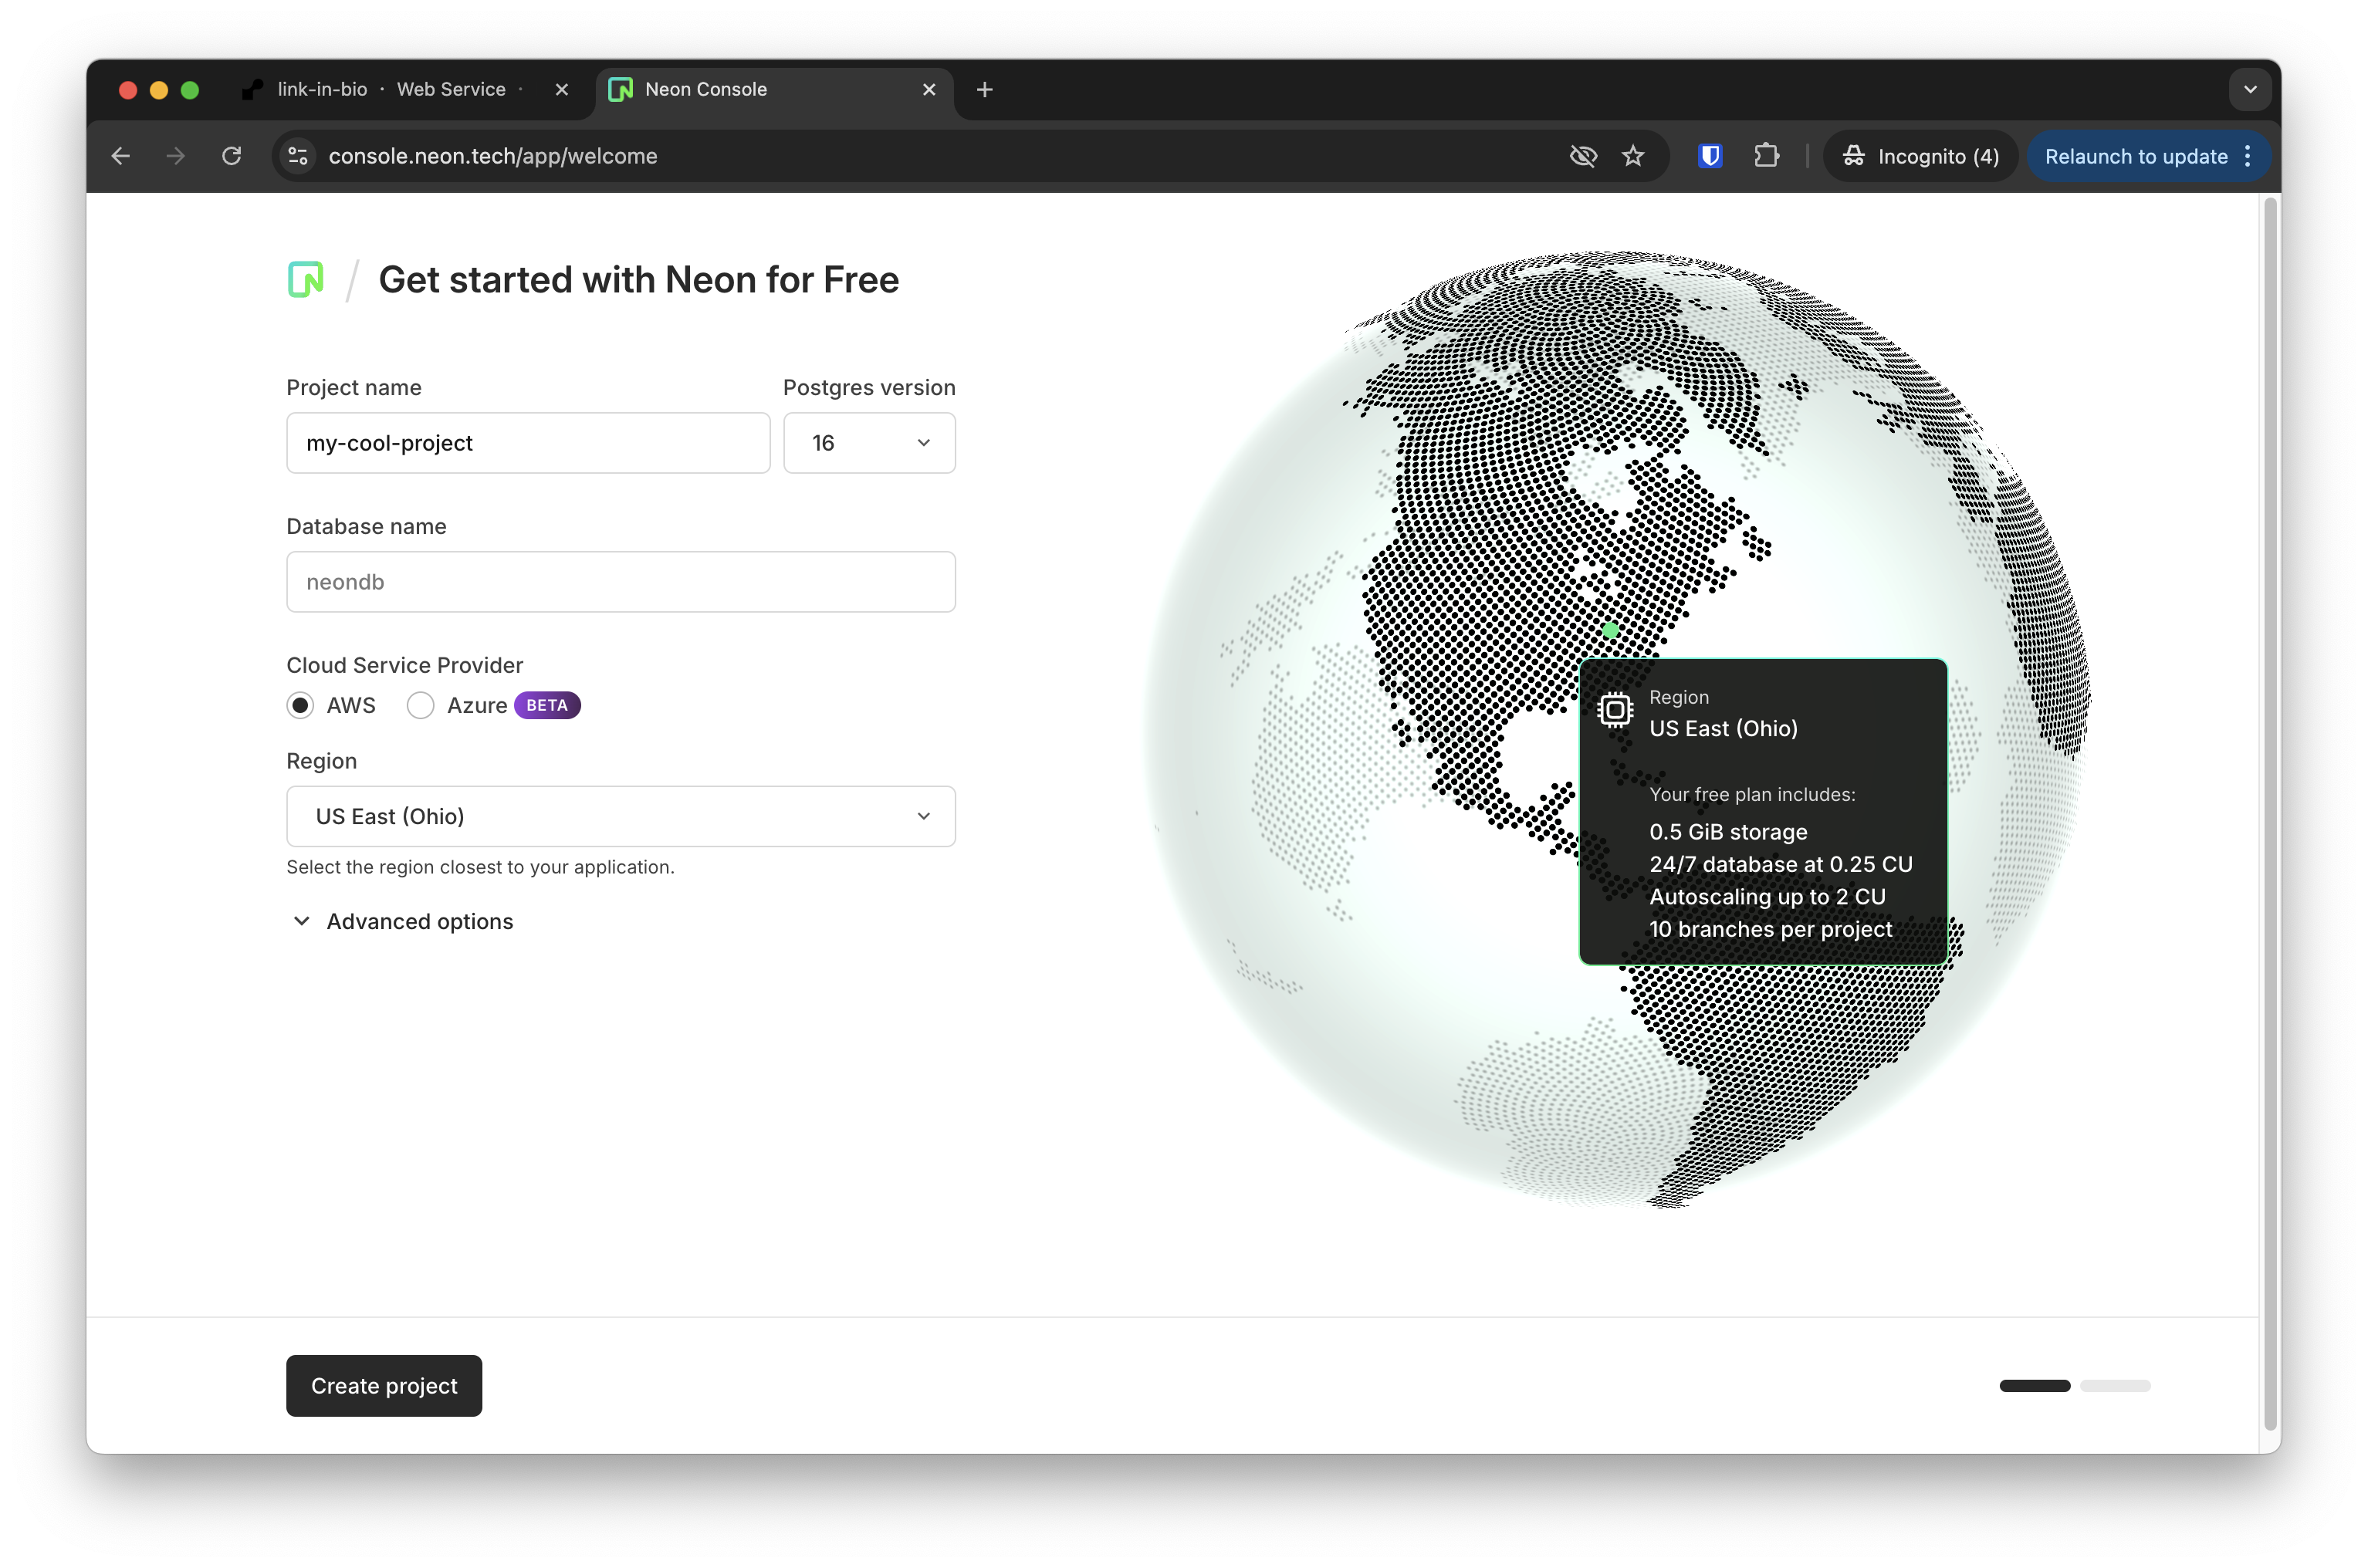The image size is (2368, 1568).
Task: Click the crossed-eye tracking protection icon
Action: [x=1582, y=156]
